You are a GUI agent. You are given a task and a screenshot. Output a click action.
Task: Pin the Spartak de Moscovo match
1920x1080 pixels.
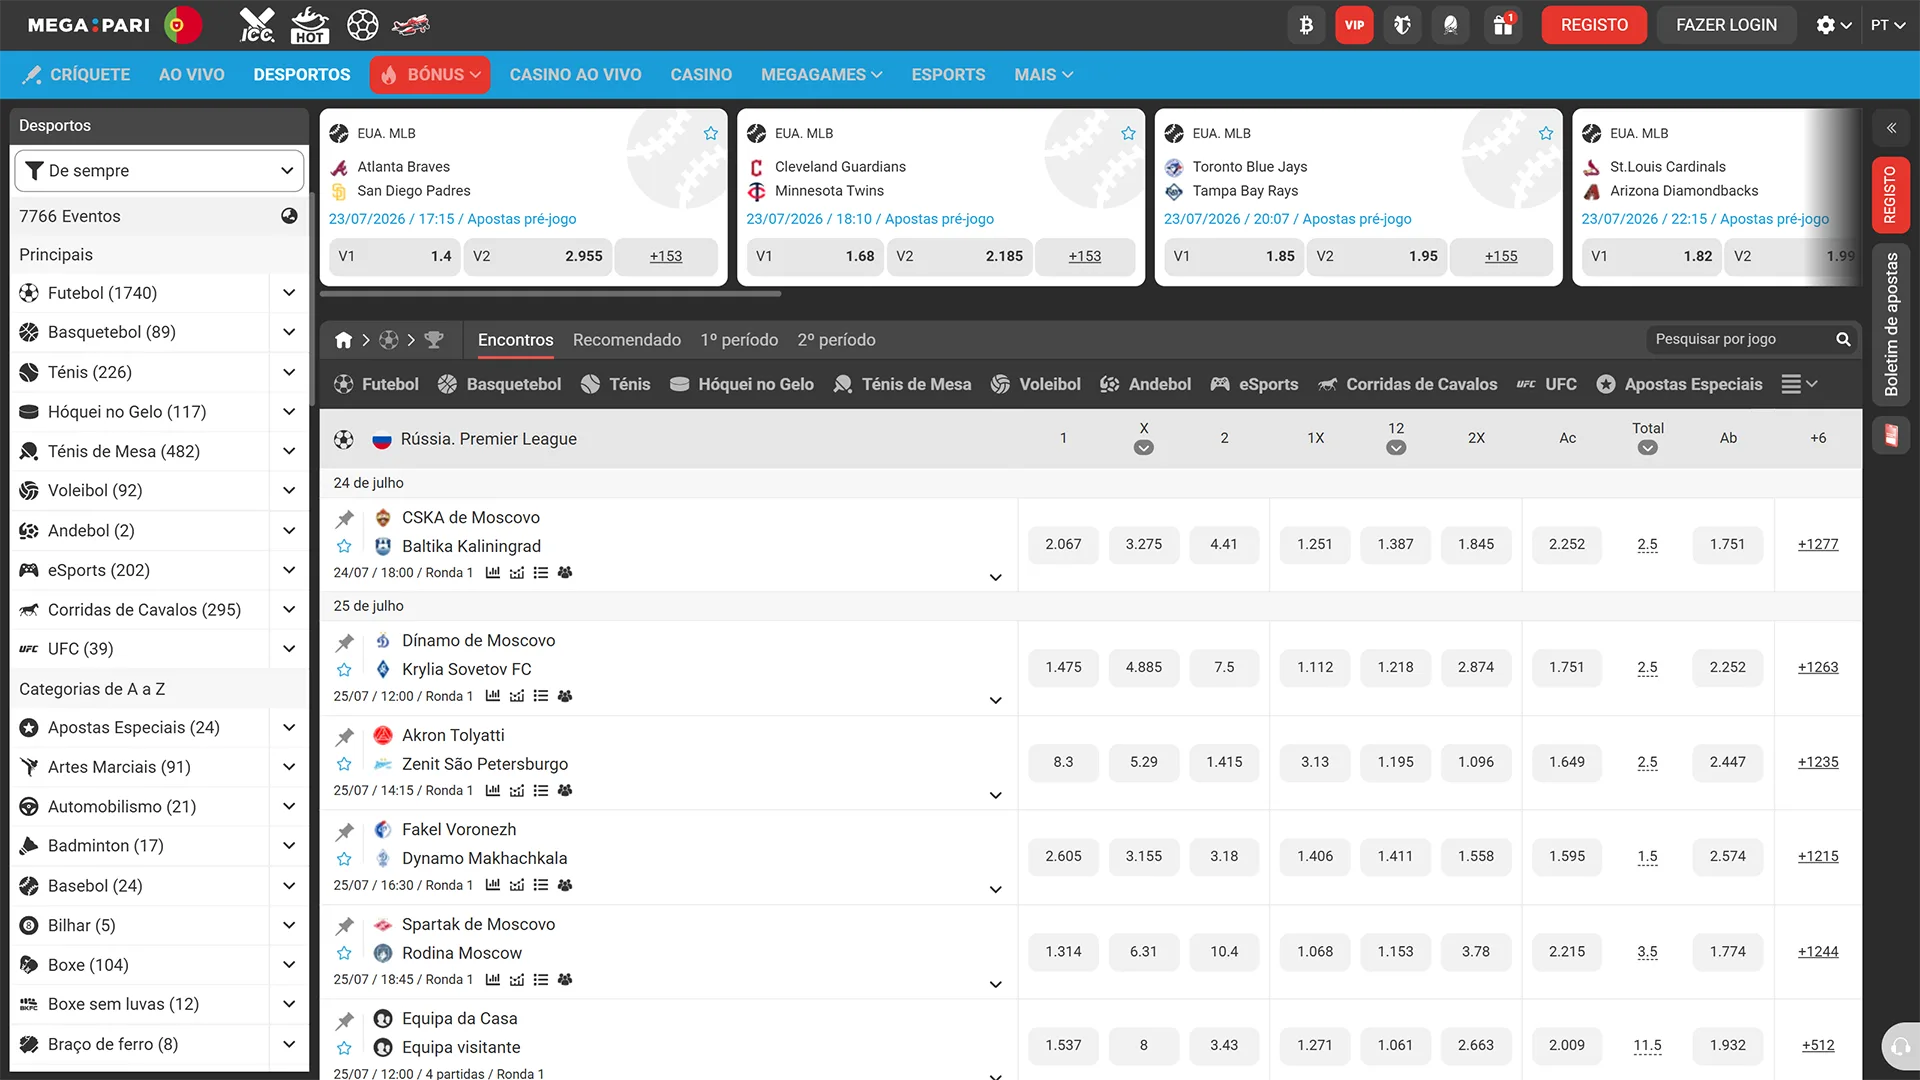click(x=345, y=925)
